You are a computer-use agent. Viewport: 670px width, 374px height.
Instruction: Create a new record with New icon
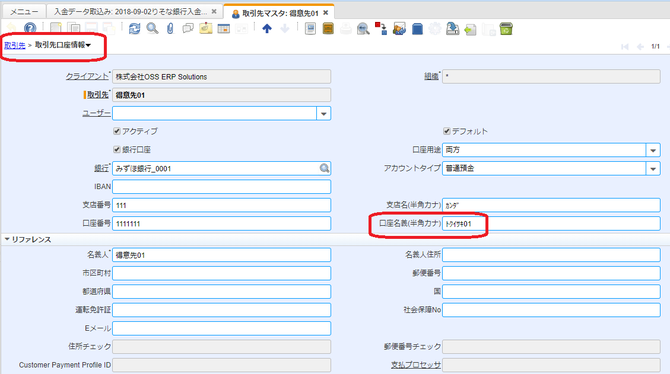click(x=56, y=29)
